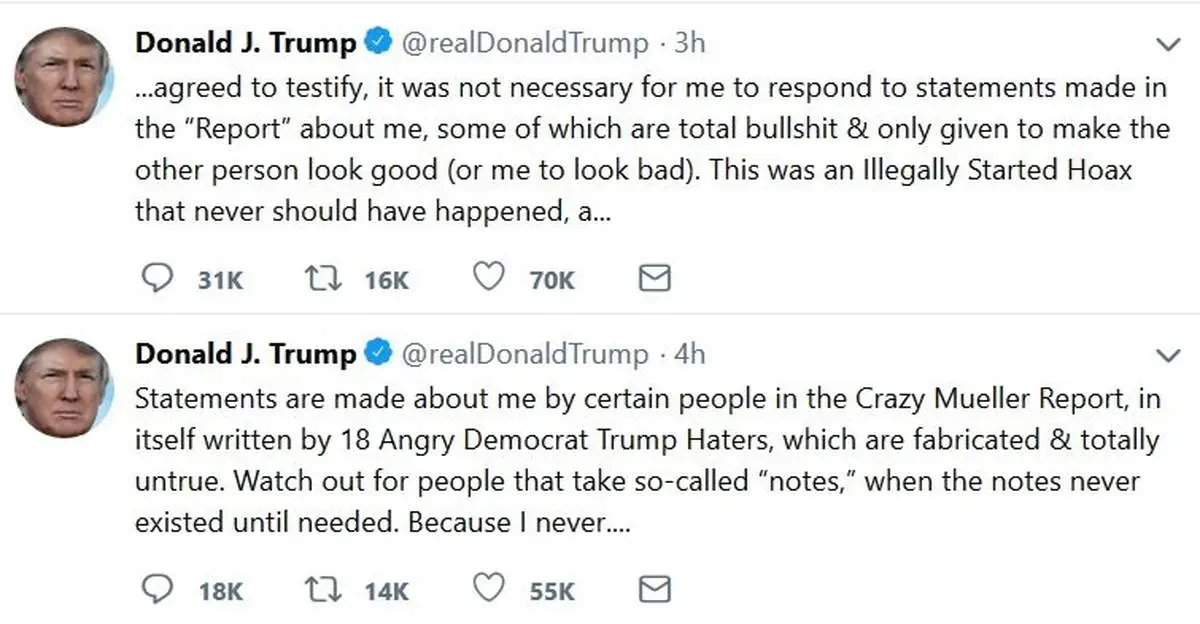Click verified badge on the second tweet
This screenshot has width=1200, height=624.
coord(377,354)
